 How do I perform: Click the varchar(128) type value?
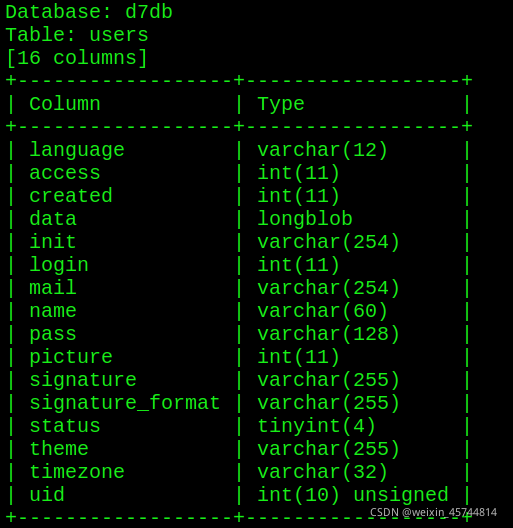pos(328,334)
